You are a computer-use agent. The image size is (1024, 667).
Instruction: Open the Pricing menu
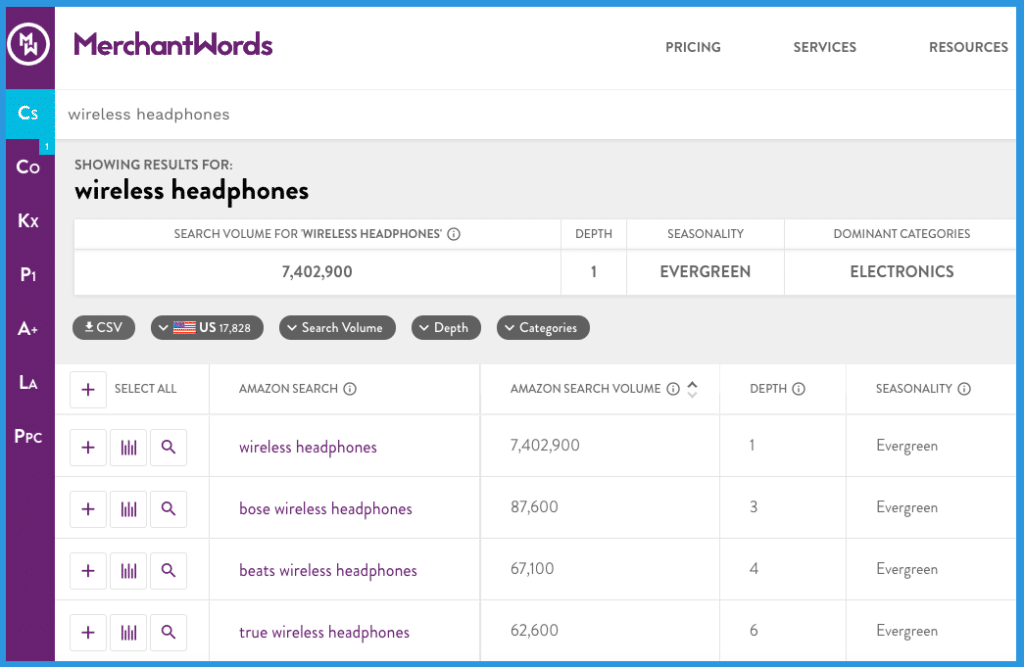tap(693, 47)
